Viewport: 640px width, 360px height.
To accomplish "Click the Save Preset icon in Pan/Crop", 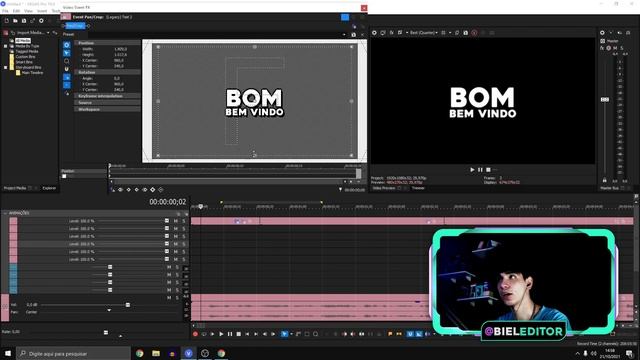I will coord(353,35).
